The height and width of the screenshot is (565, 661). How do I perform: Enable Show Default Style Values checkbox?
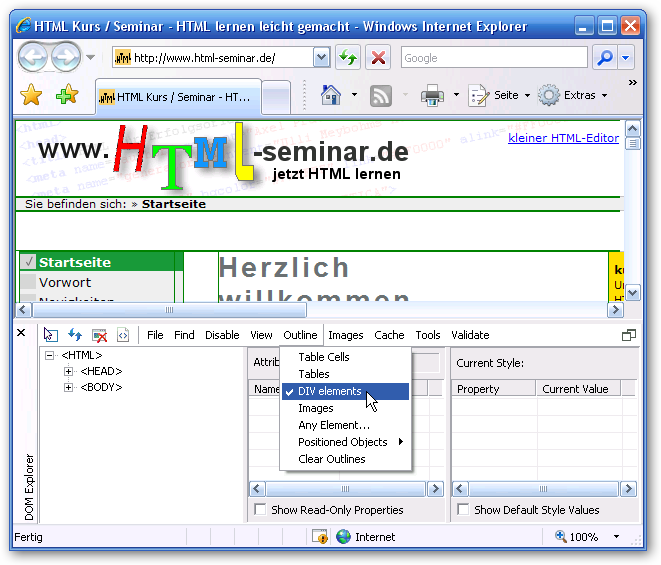click(463, 509)
